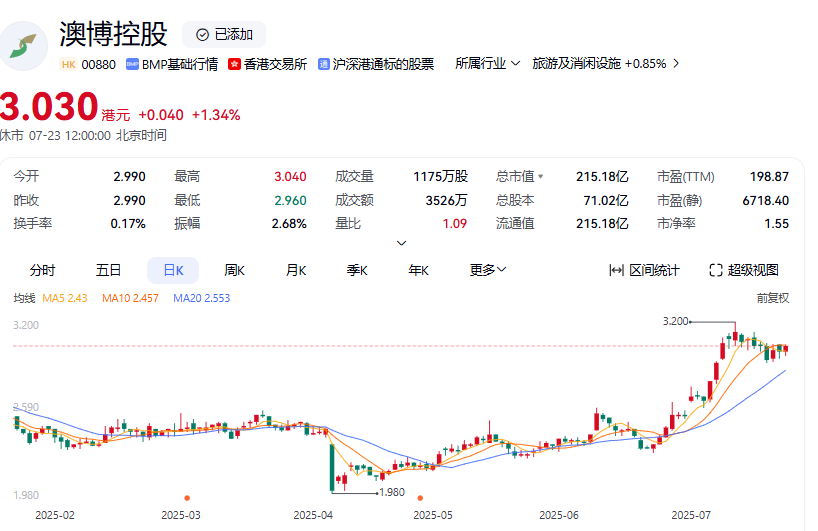Open the 更多 chart period dropdown
Screen dimensions: 818x531
(488, 270)
